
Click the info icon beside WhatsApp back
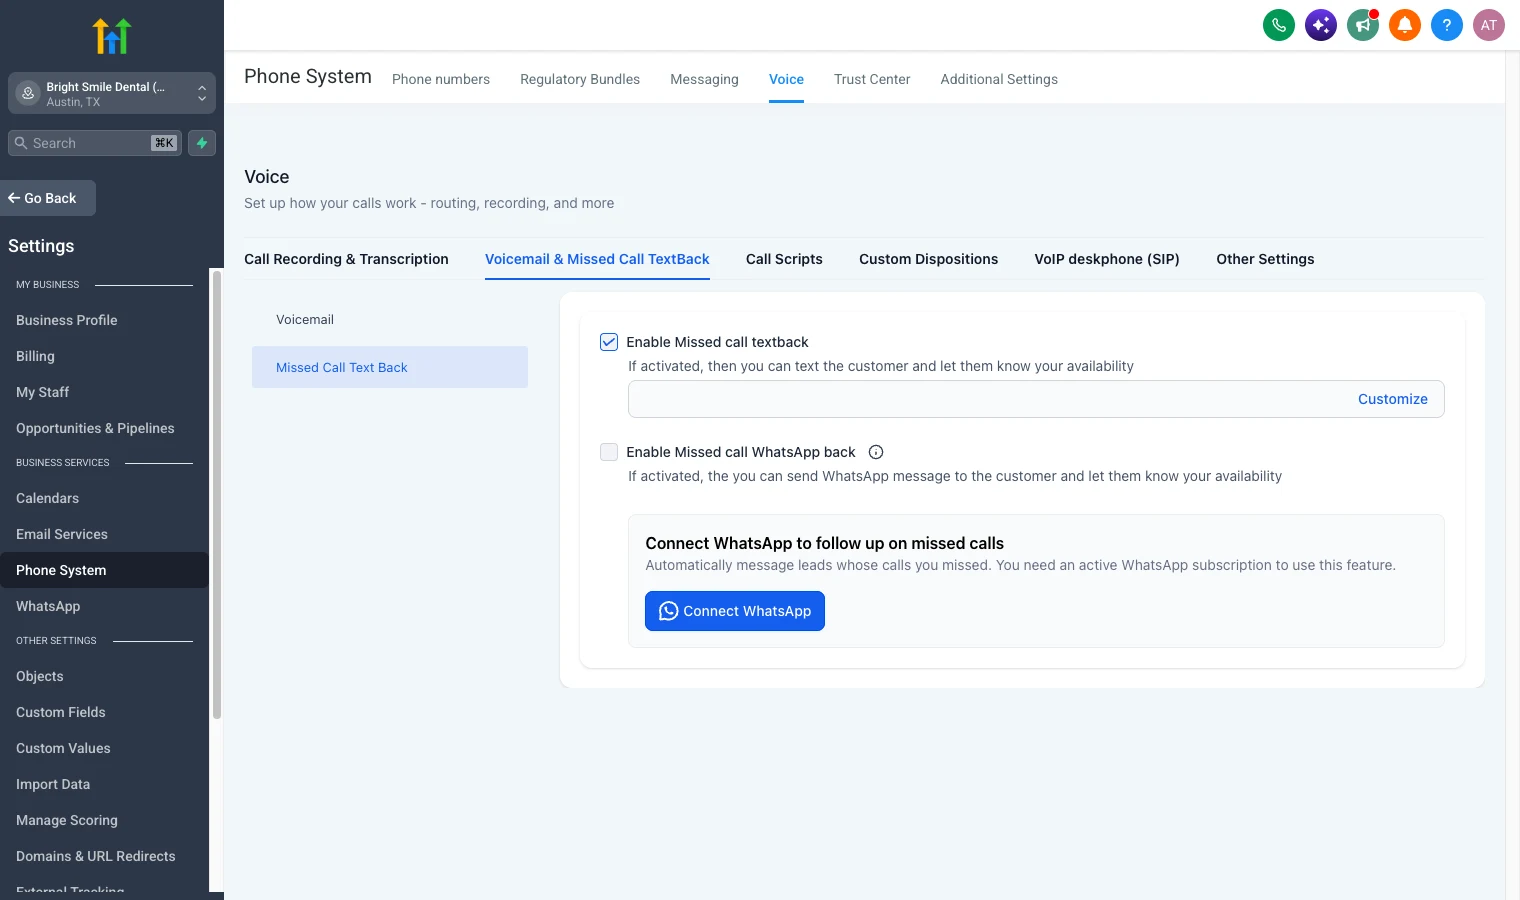[x=876, y=452]
